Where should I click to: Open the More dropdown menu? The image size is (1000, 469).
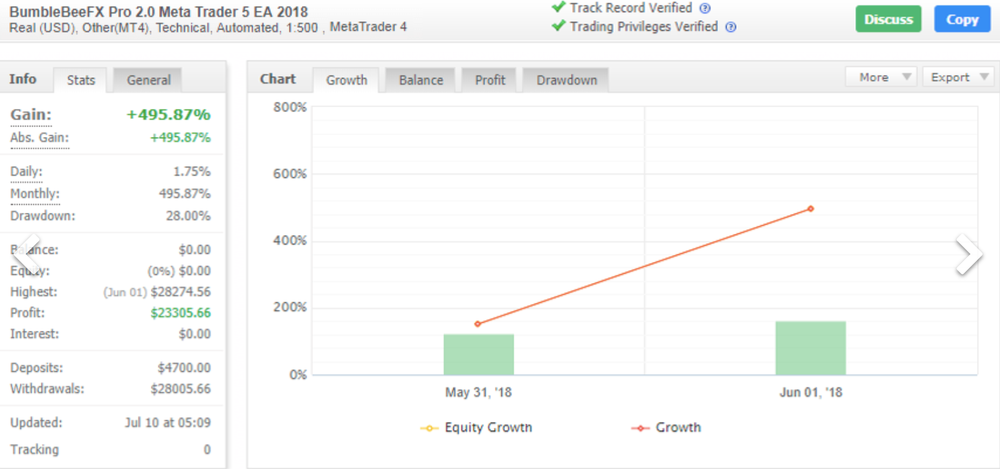click(x=880, y=77)
